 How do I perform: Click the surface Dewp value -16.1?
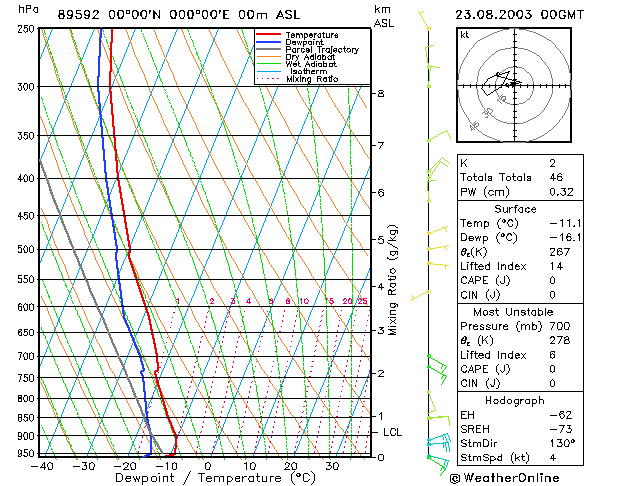[x=565, y=237]
